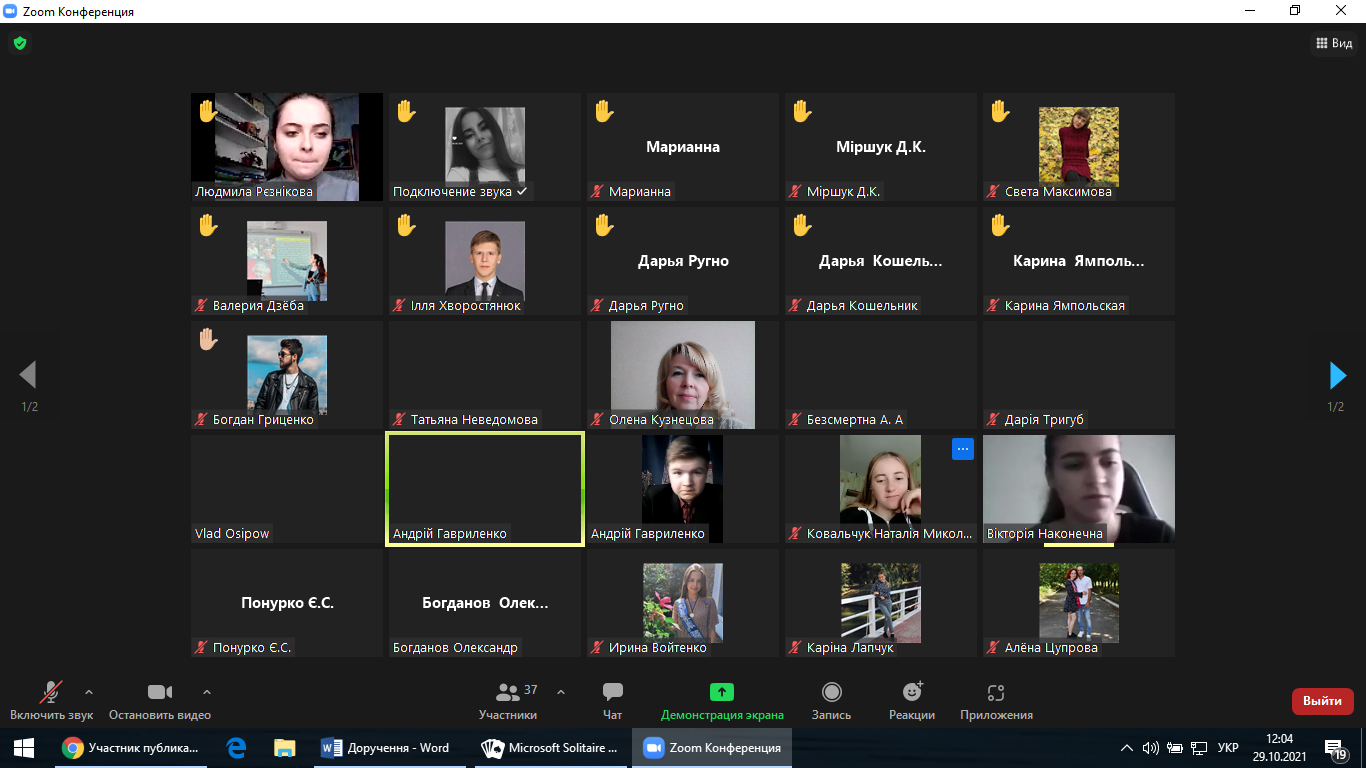This screenshot has height=768, width=1366.
Task: Expand the arrow next to Participants
Action: coord(561,691)
